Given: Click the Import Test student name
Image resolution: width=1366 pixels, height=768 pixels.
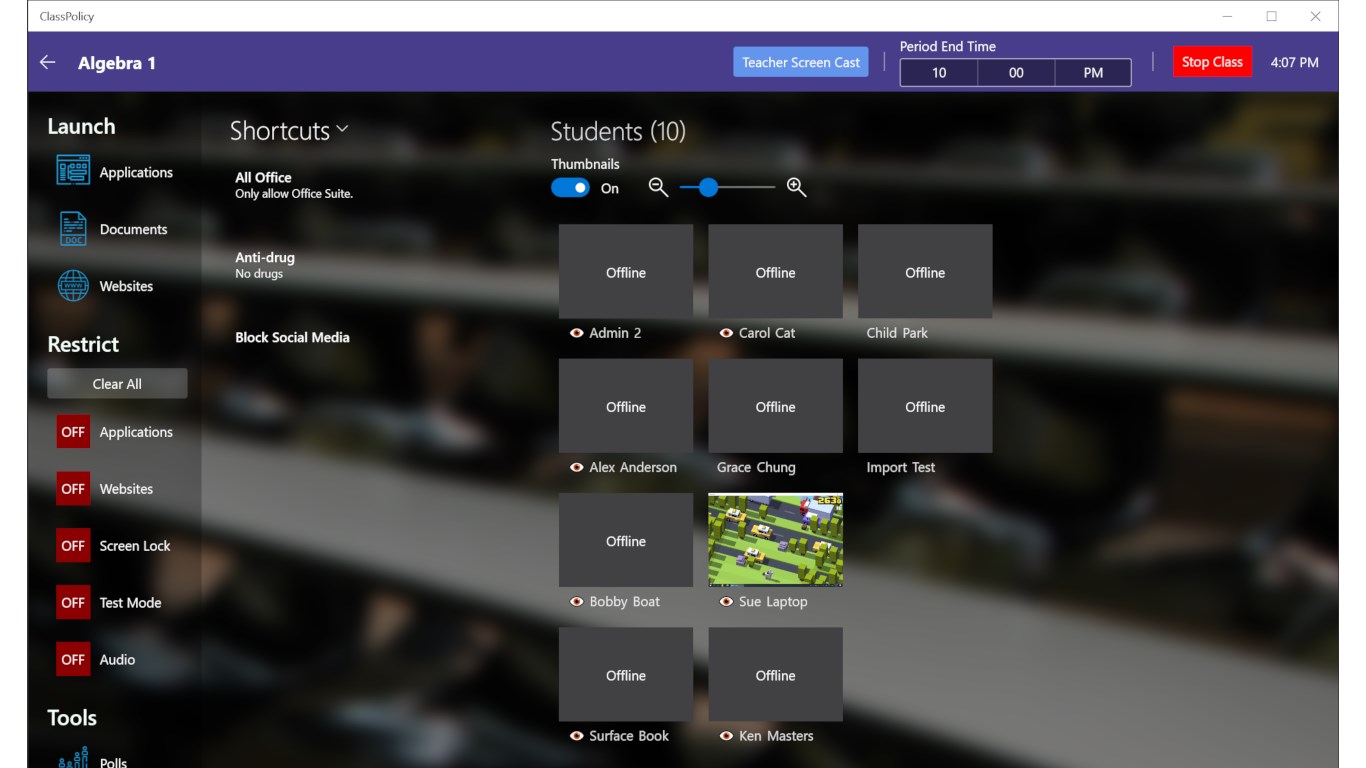Looking at the screenshot, I should coord(901,467).
